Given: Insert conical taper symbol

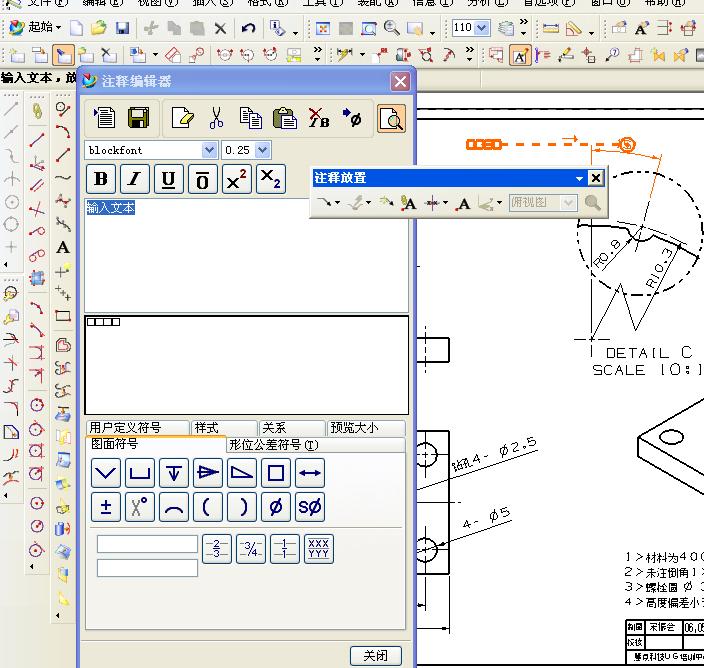Looking at the screenshot, I should click(208, 473).
